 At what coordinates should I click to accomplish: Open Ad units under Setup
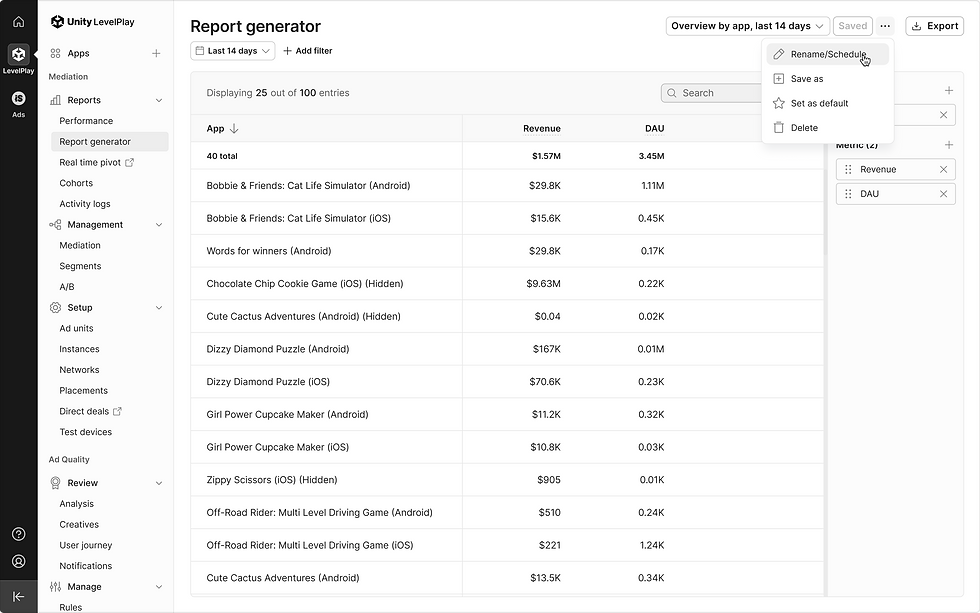pyautogui.click(x=76, y=329)
